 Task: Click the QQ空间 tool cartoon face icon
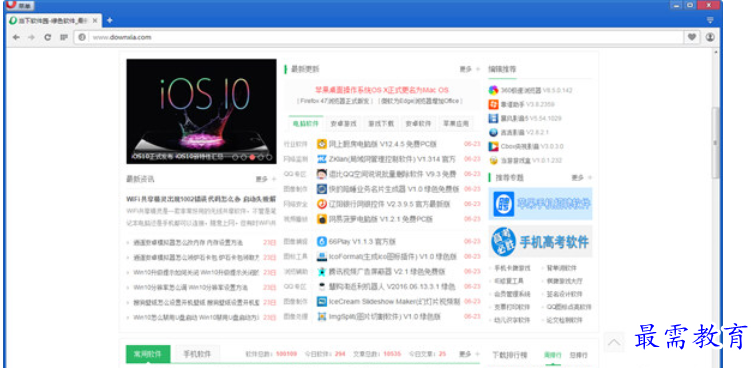(322, 174)
